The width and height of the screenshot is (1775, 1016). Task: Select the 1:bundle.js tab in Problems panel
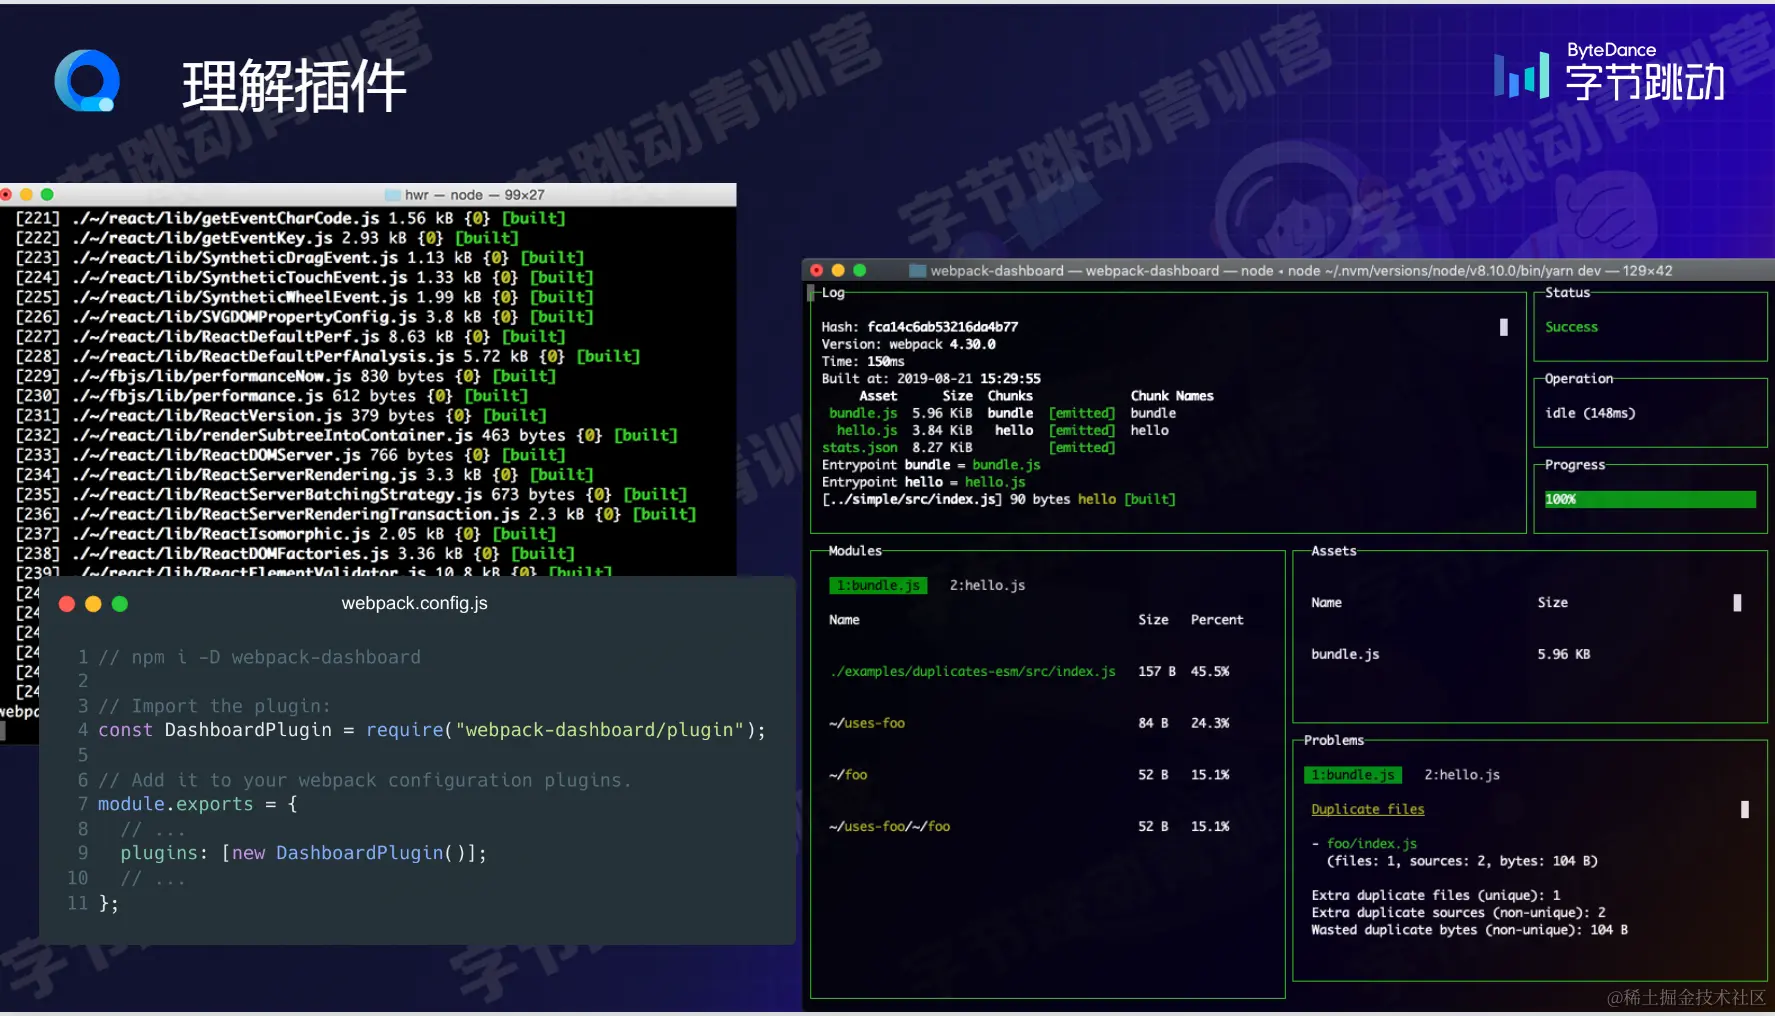click(1353, 775)
